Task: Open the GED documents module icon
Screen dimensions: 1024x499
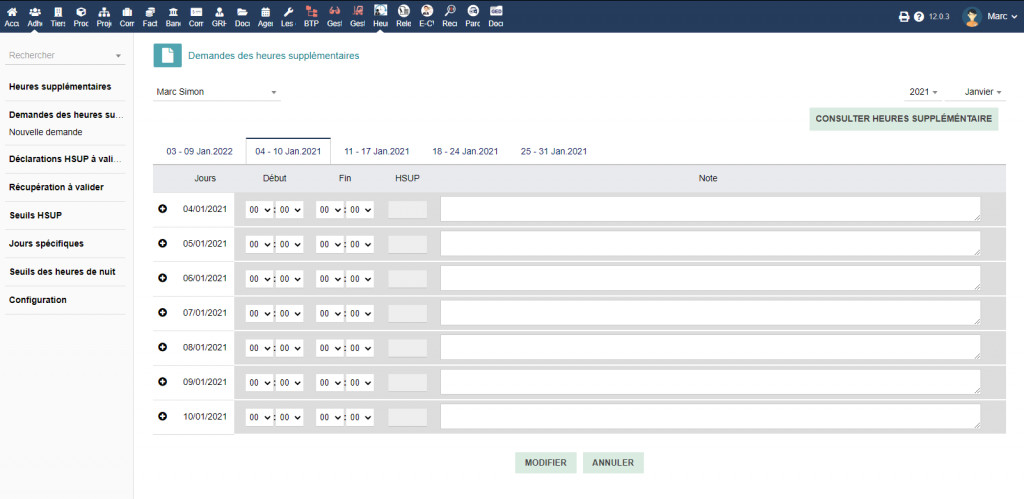Action: tap(496, 11)
